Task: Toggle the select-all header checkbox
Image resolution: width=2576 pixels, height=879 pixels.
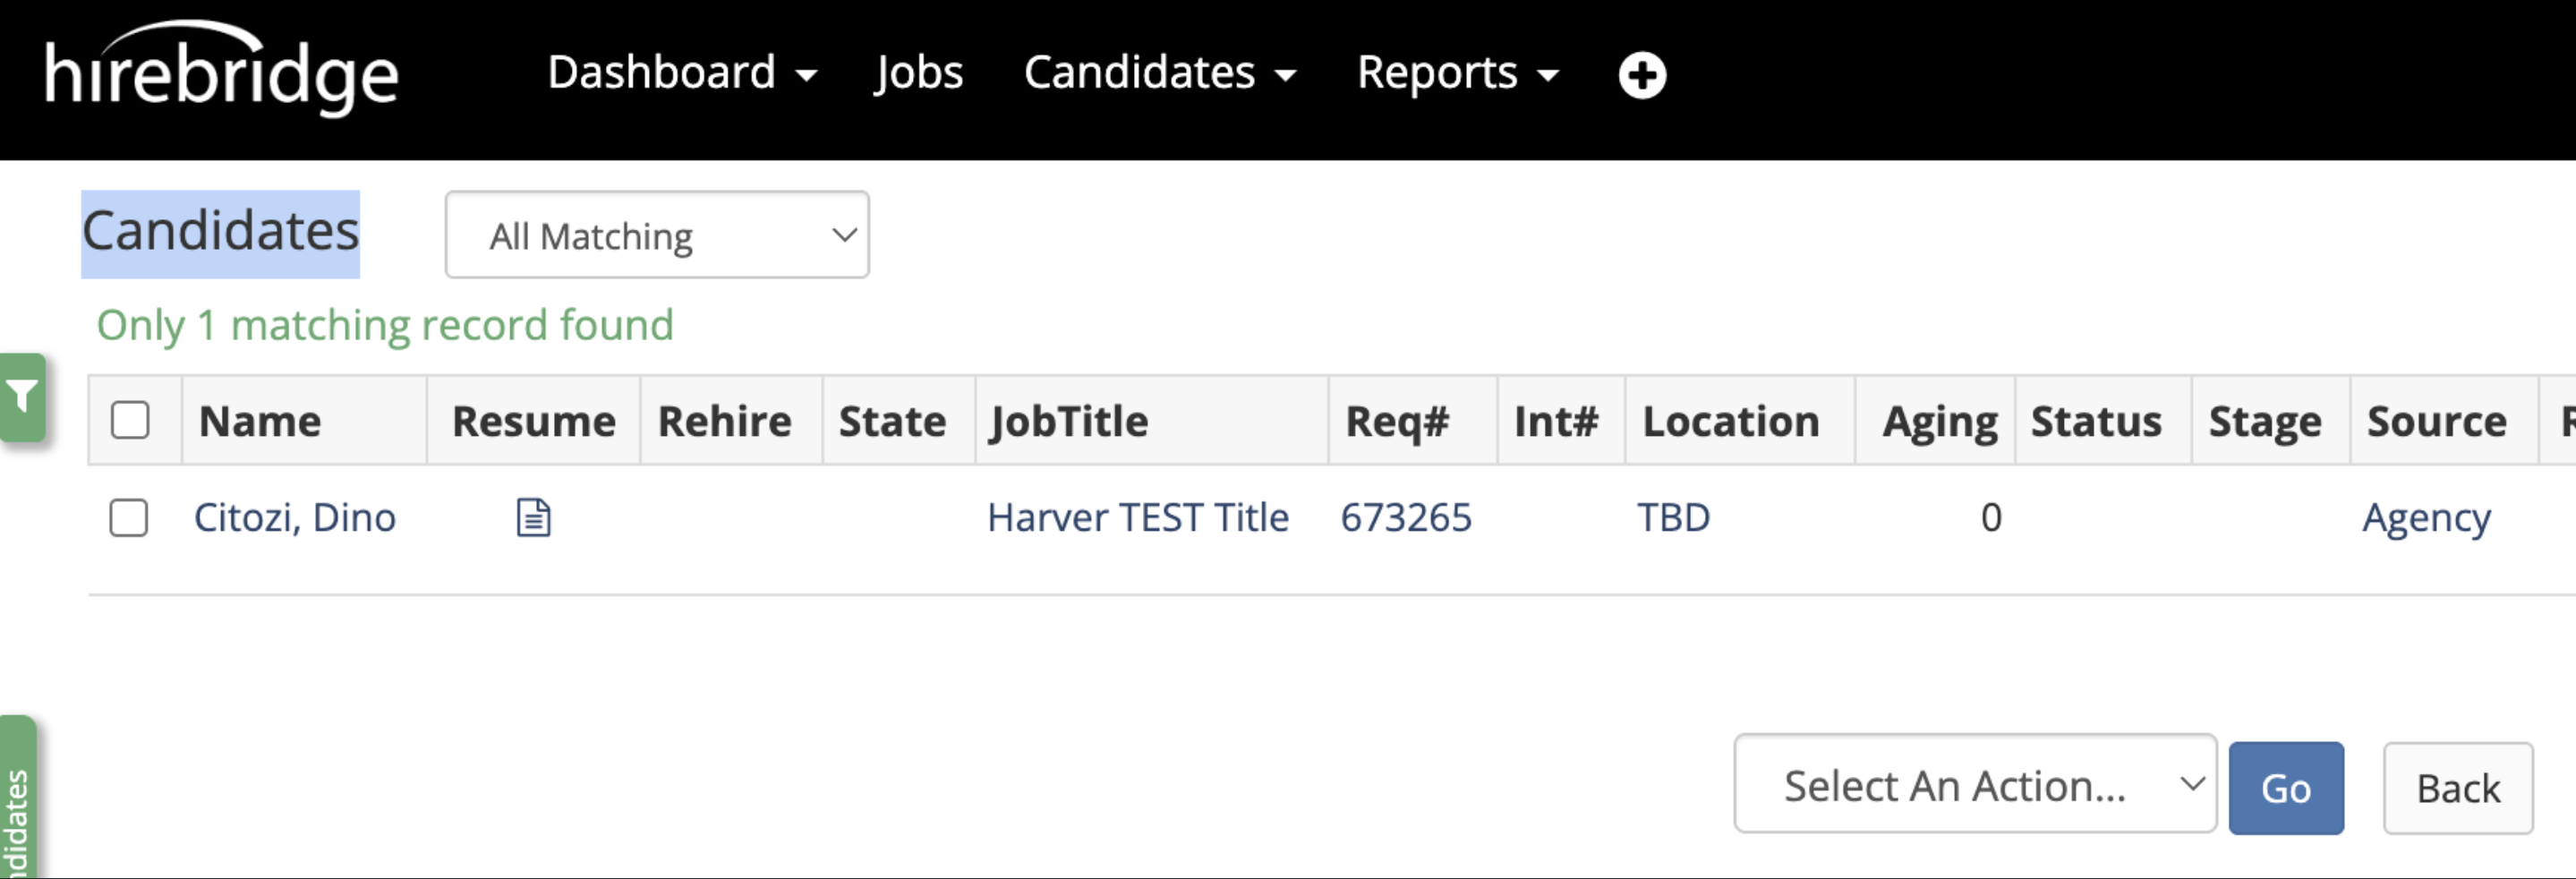Action: [131, 421]
